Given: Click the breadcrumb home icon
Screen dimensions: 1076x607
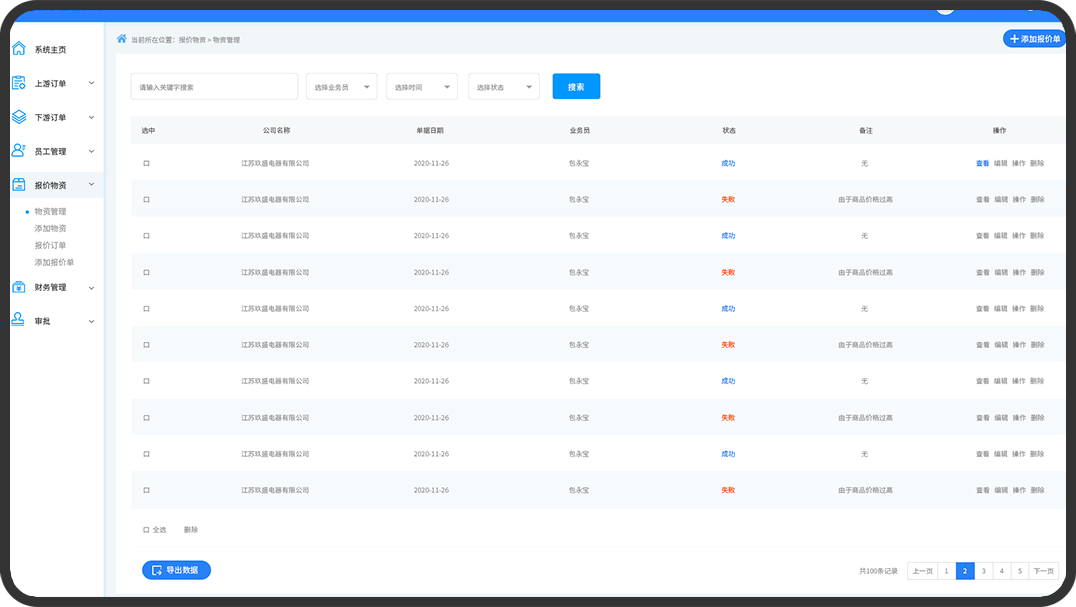Looking at the screenshot, I should pyautogui.click(x=122, y=39).
